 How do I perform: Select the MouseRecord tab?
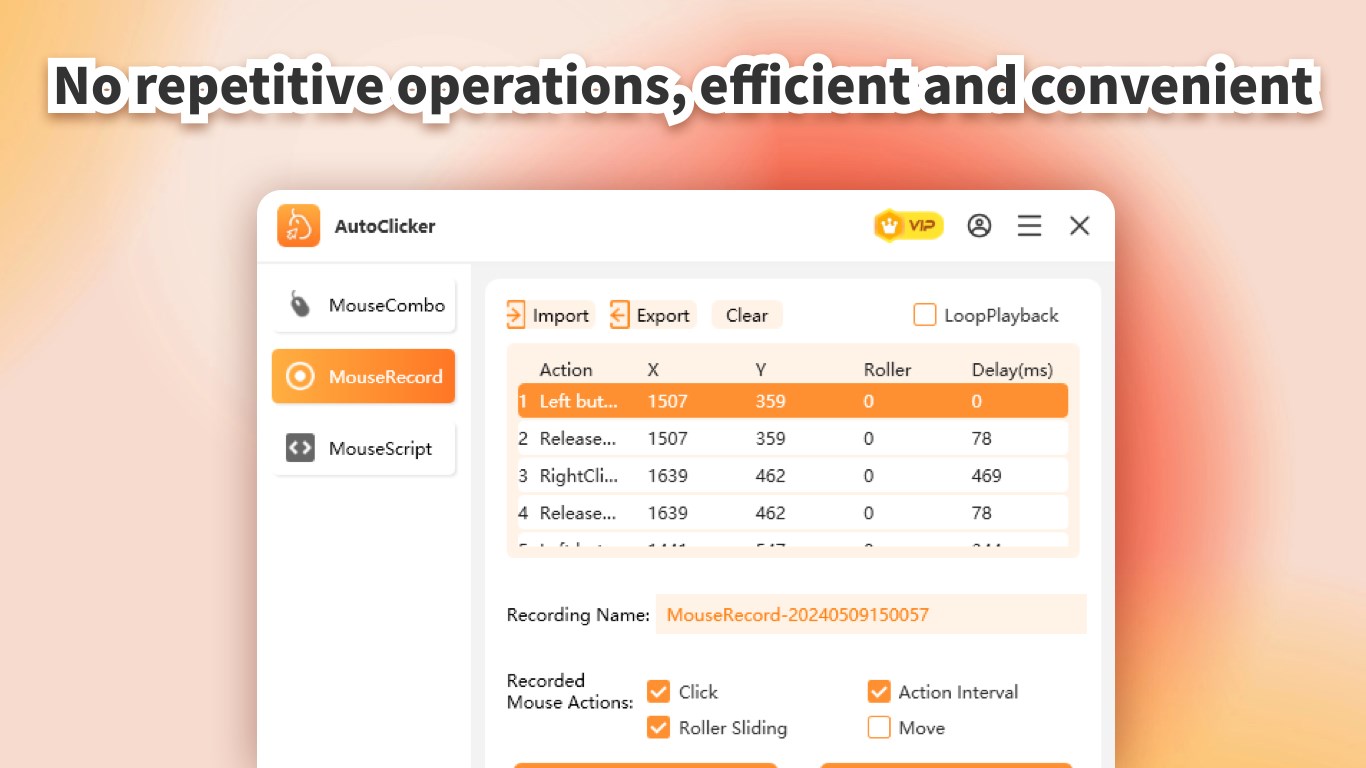tap(364, 376)
